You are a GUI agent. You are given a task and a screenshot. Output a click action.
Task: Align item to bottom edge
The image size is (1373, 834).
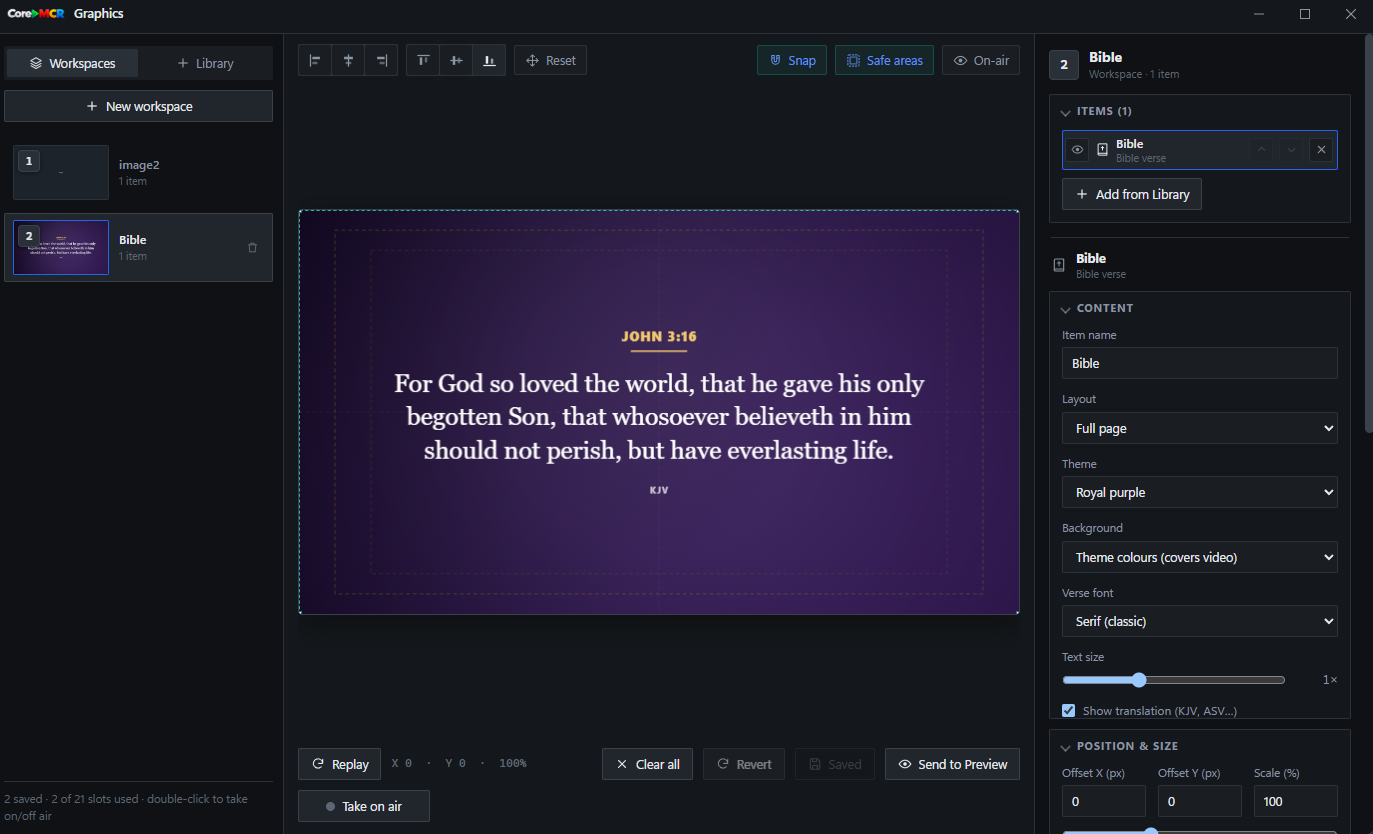[x=489, y=61]
